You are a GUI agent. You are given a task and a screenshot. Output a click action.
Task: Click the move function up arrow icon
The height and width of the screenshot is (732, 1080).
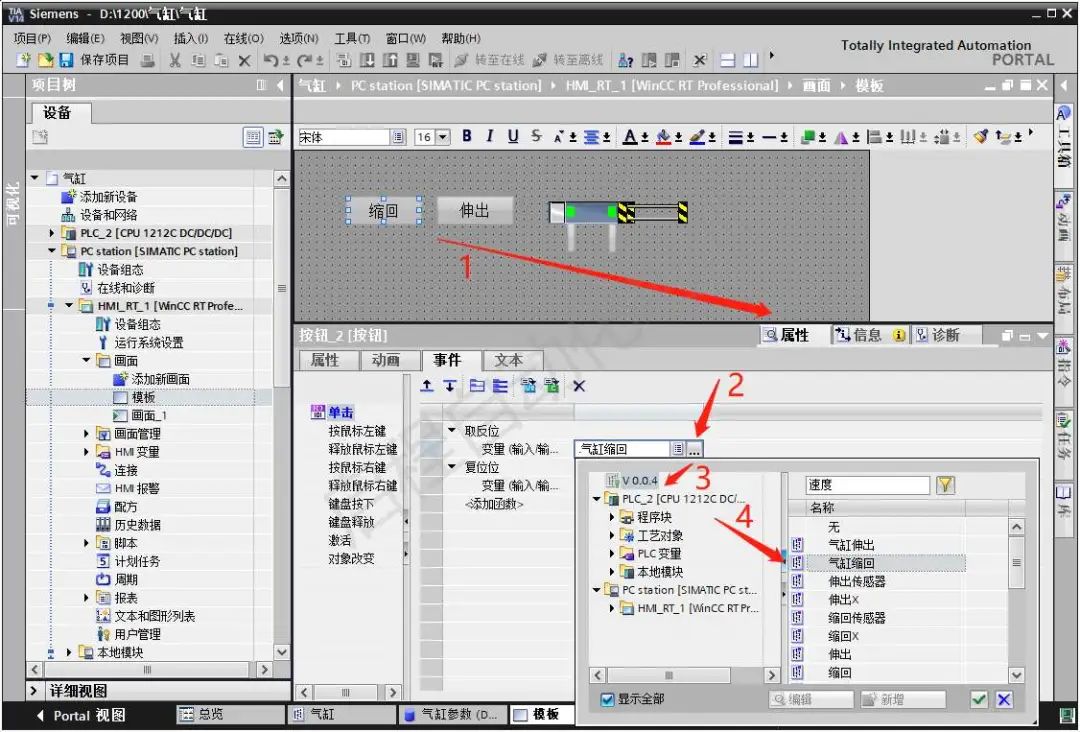(x=427, y=386)
